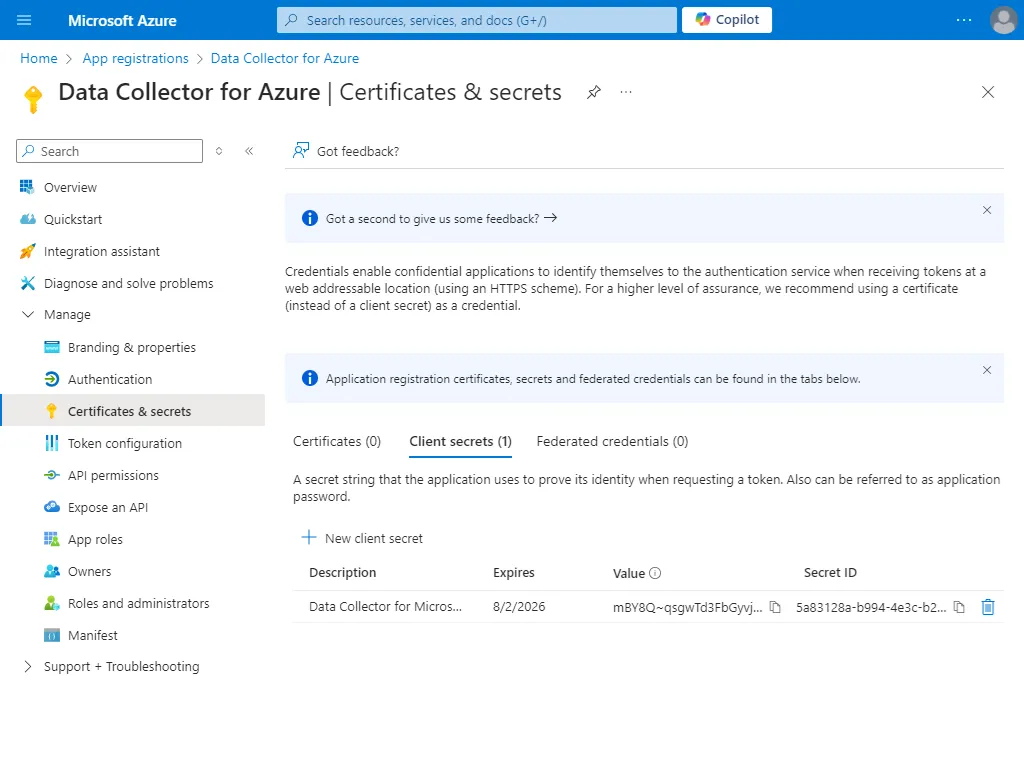Click the 5a83128a-b994 secret ID text
This screenshot has width=1024, height=768.
(871, 607)
